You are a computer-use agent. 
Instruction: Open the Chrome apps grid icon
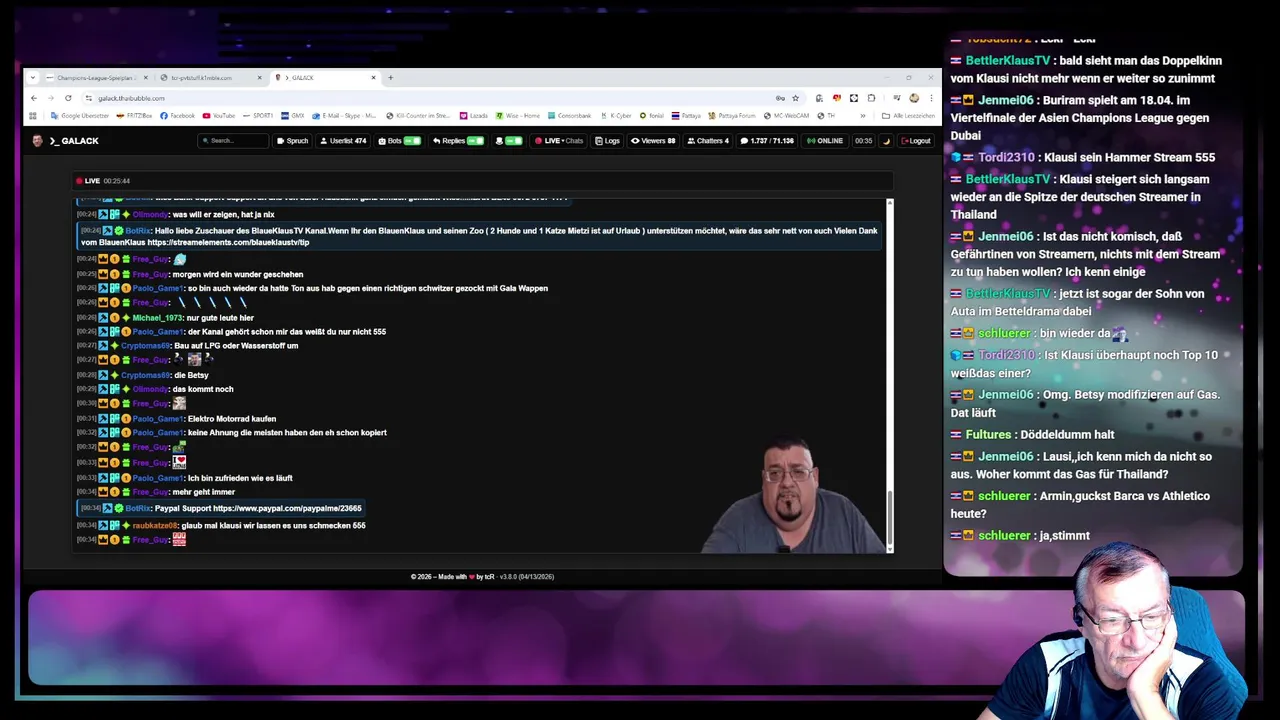[x=35, y=115]
